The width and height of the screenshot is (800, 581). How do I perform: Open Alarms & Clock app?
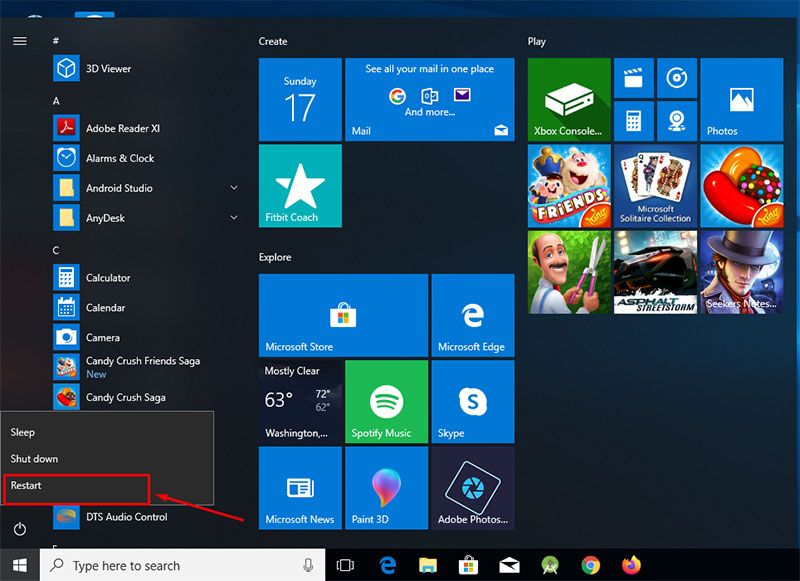tap(120, 158)
